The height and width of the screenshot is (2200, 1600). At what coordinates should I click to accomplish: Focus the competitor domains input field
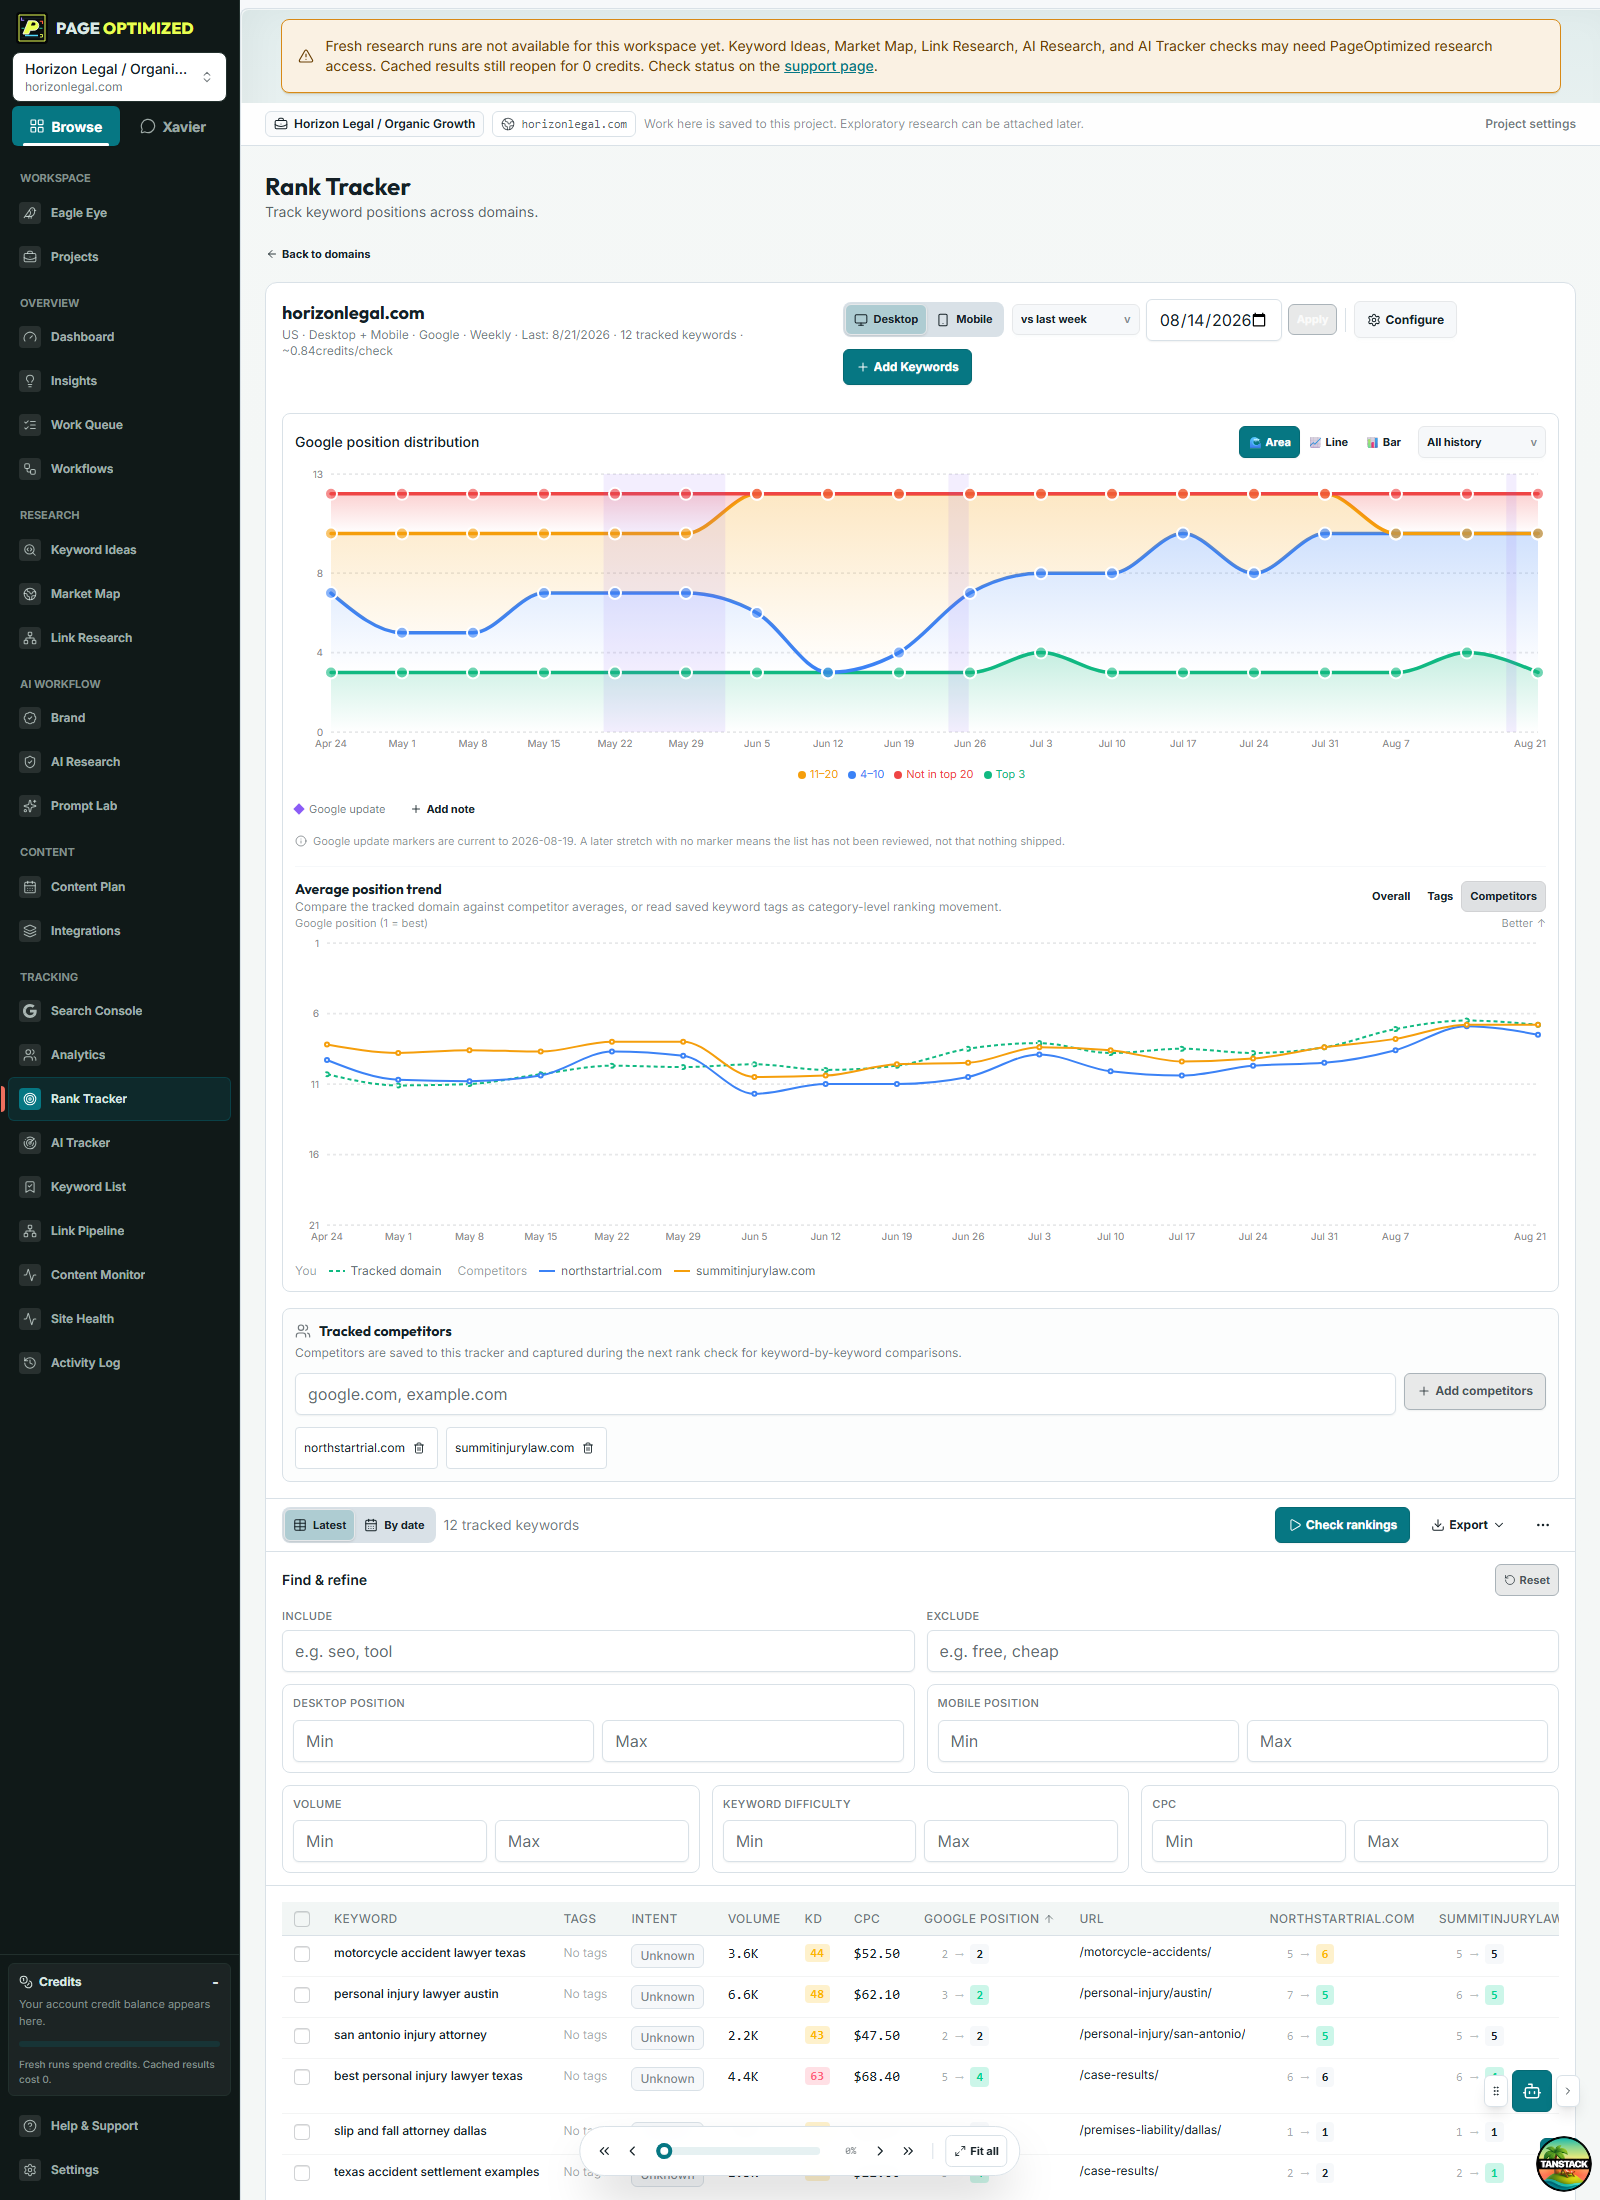pyautogui.click(x=845, y=1394)
